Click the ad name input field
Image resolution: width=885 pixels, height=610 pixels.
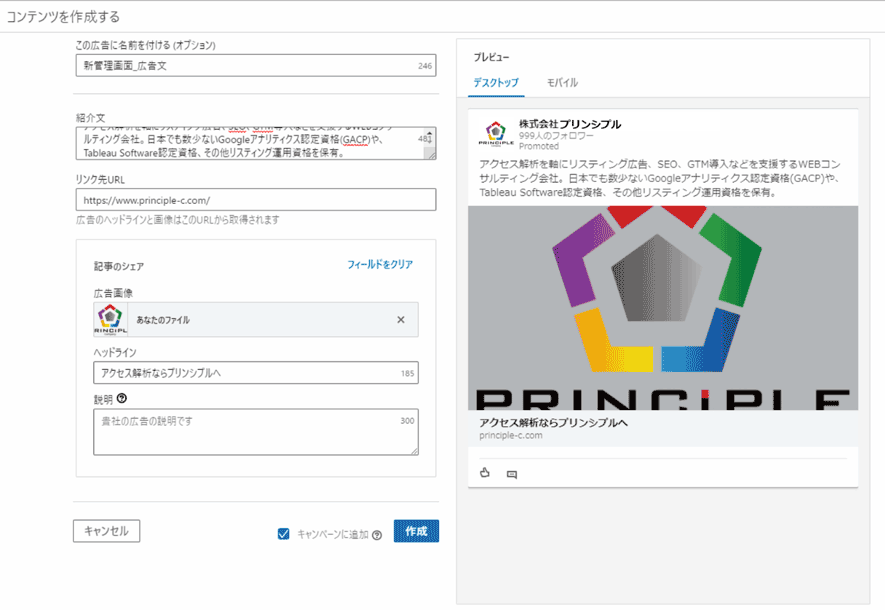coord(245,66)
